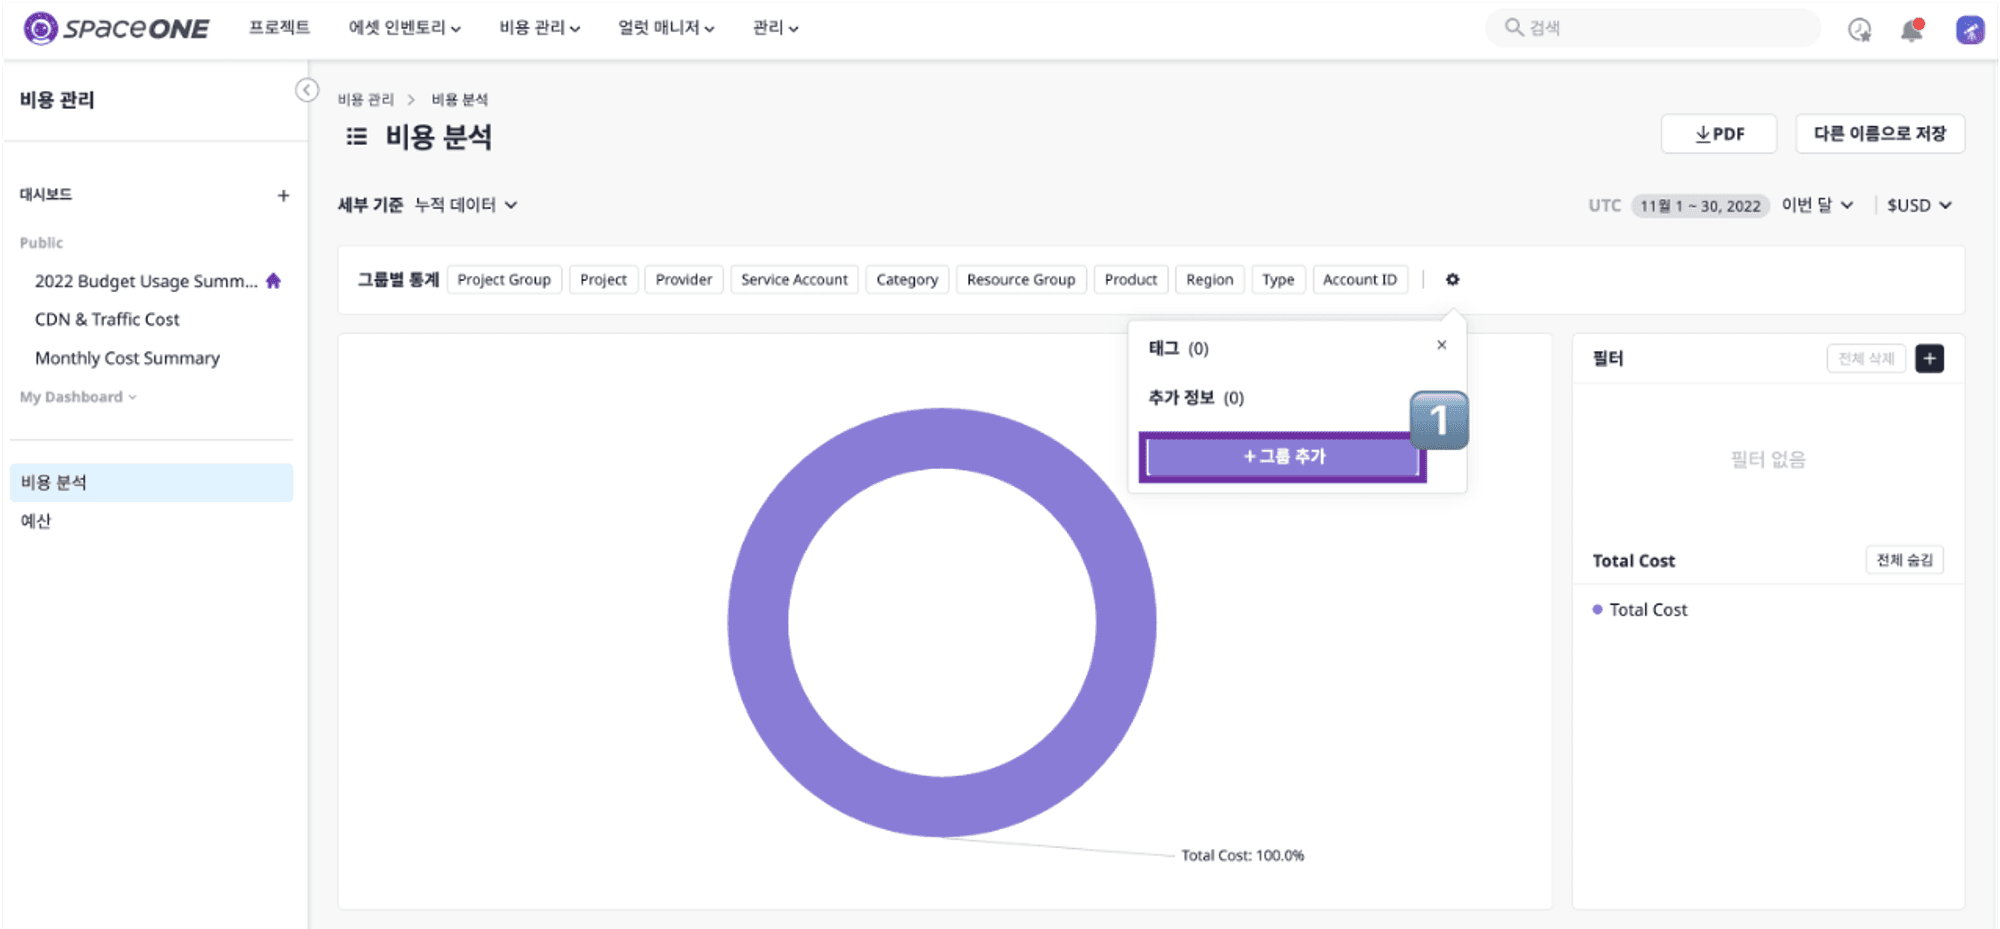2000x929 pixels.
Task: Expand the My Dashboard section
Action: (x=78, y=397)
